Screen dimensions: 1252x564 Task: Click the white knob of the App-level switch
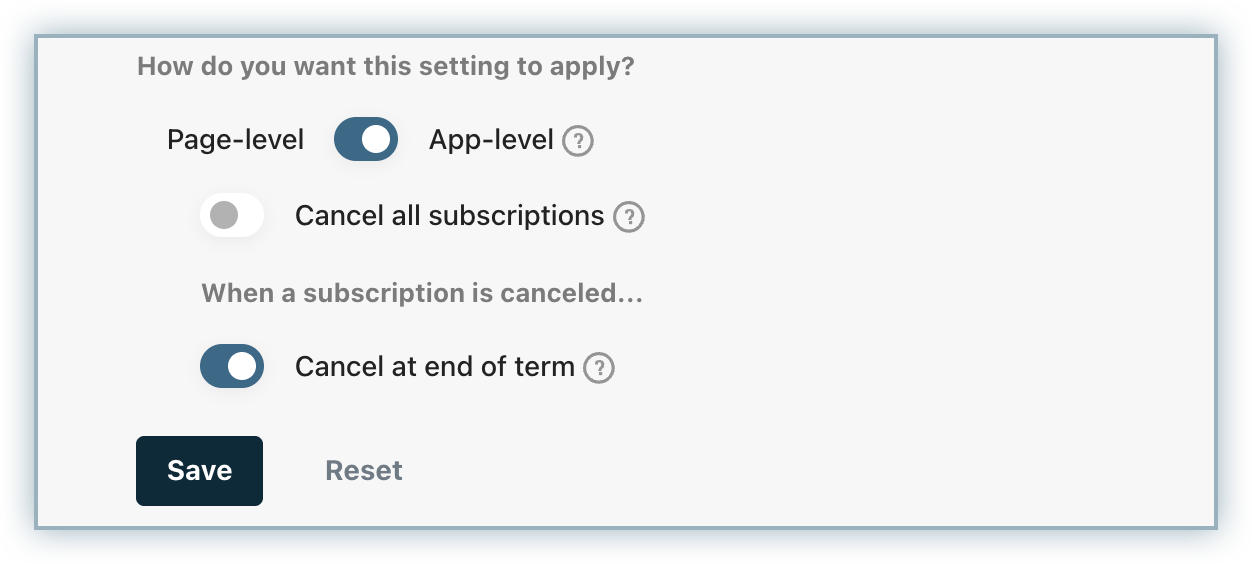pyautogui.click(x=376, y=140)
